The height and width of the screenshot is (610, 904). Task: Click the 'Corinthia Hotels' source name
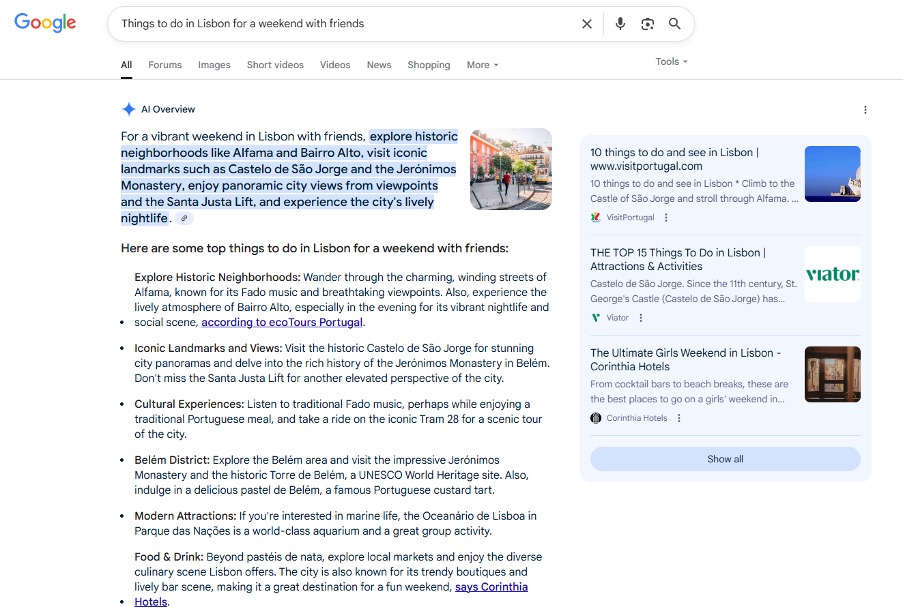(x=636, y=418)
